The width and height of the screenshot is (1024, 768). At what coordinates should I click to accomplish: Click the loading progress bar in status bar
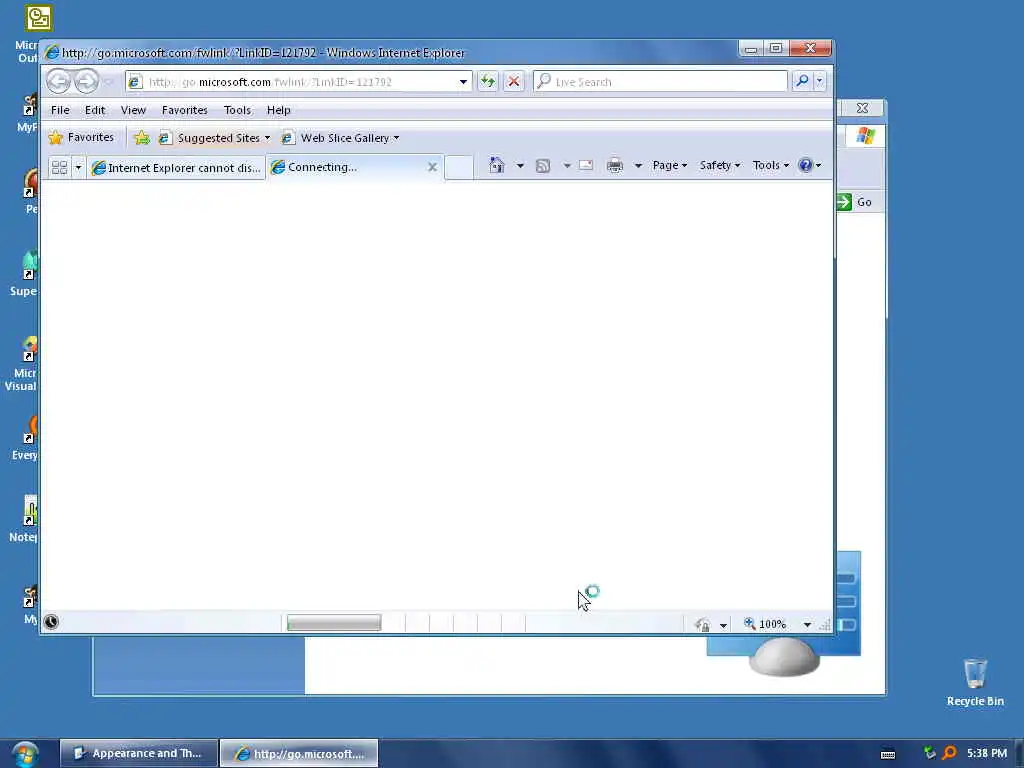[x=334, y=623]
